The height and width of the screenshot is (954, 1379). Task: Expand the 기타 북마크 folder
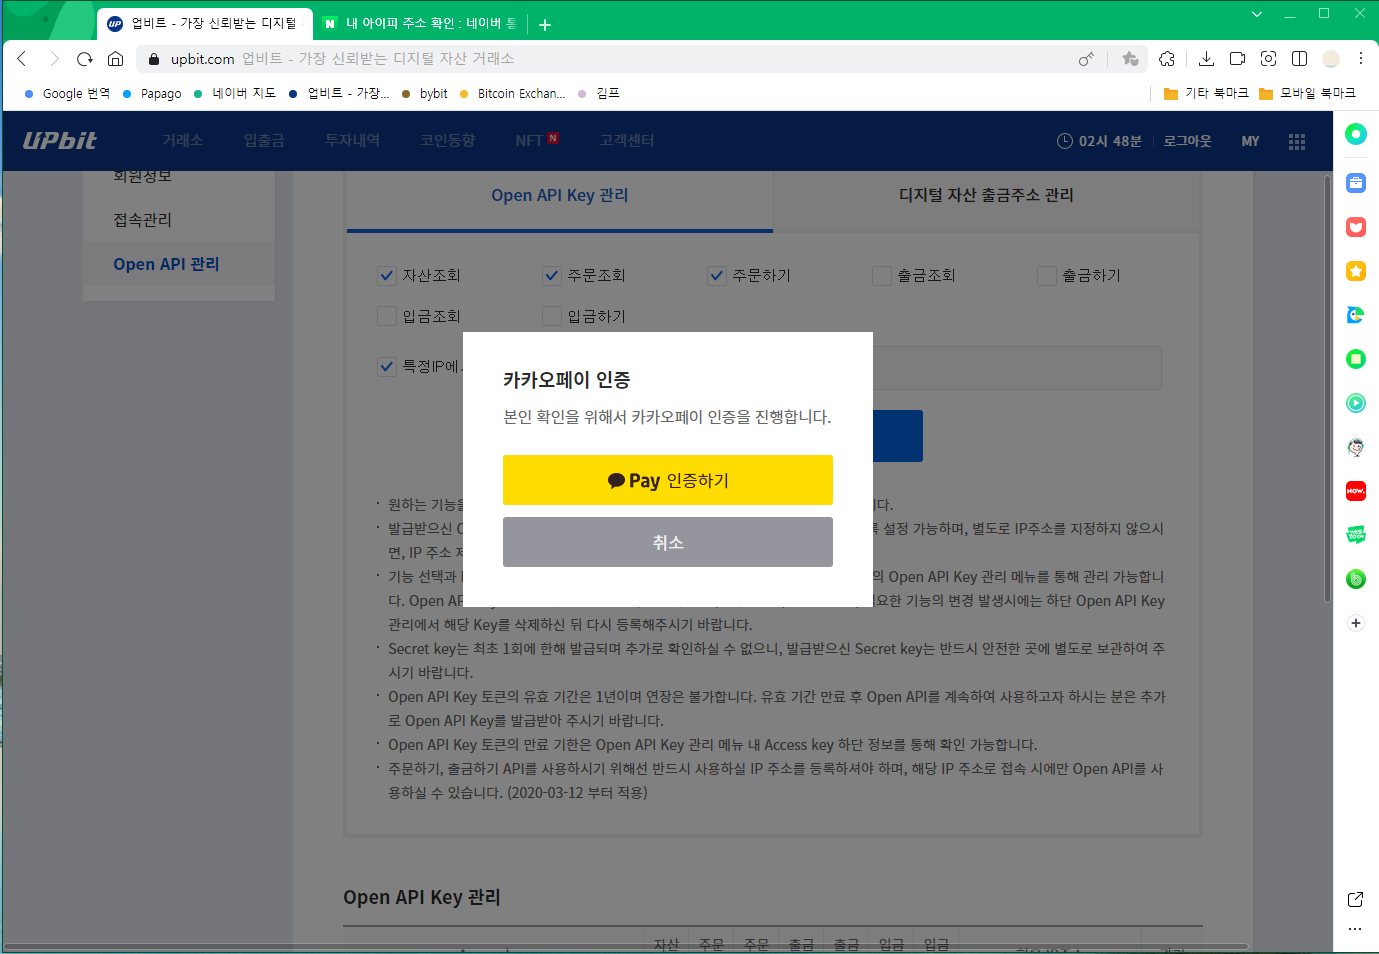click(1206, 93)
